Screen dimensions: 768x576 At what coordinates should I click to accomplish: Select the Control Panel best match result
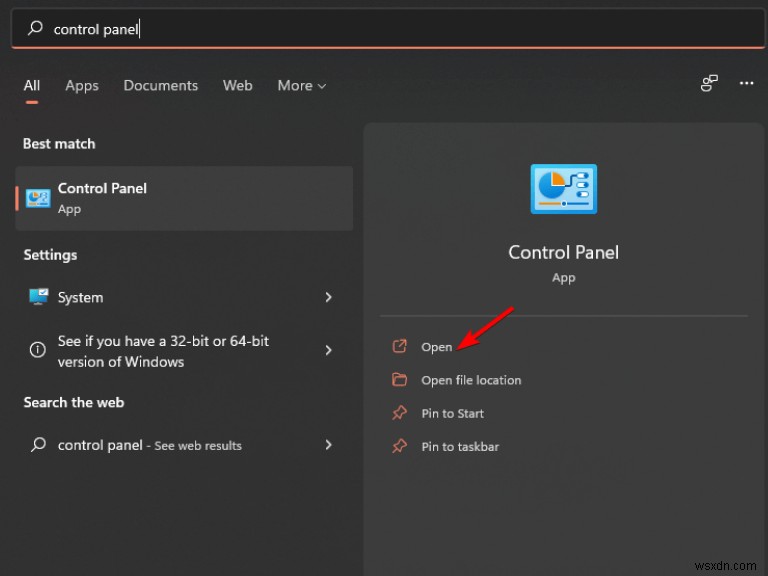click(184, 198)
